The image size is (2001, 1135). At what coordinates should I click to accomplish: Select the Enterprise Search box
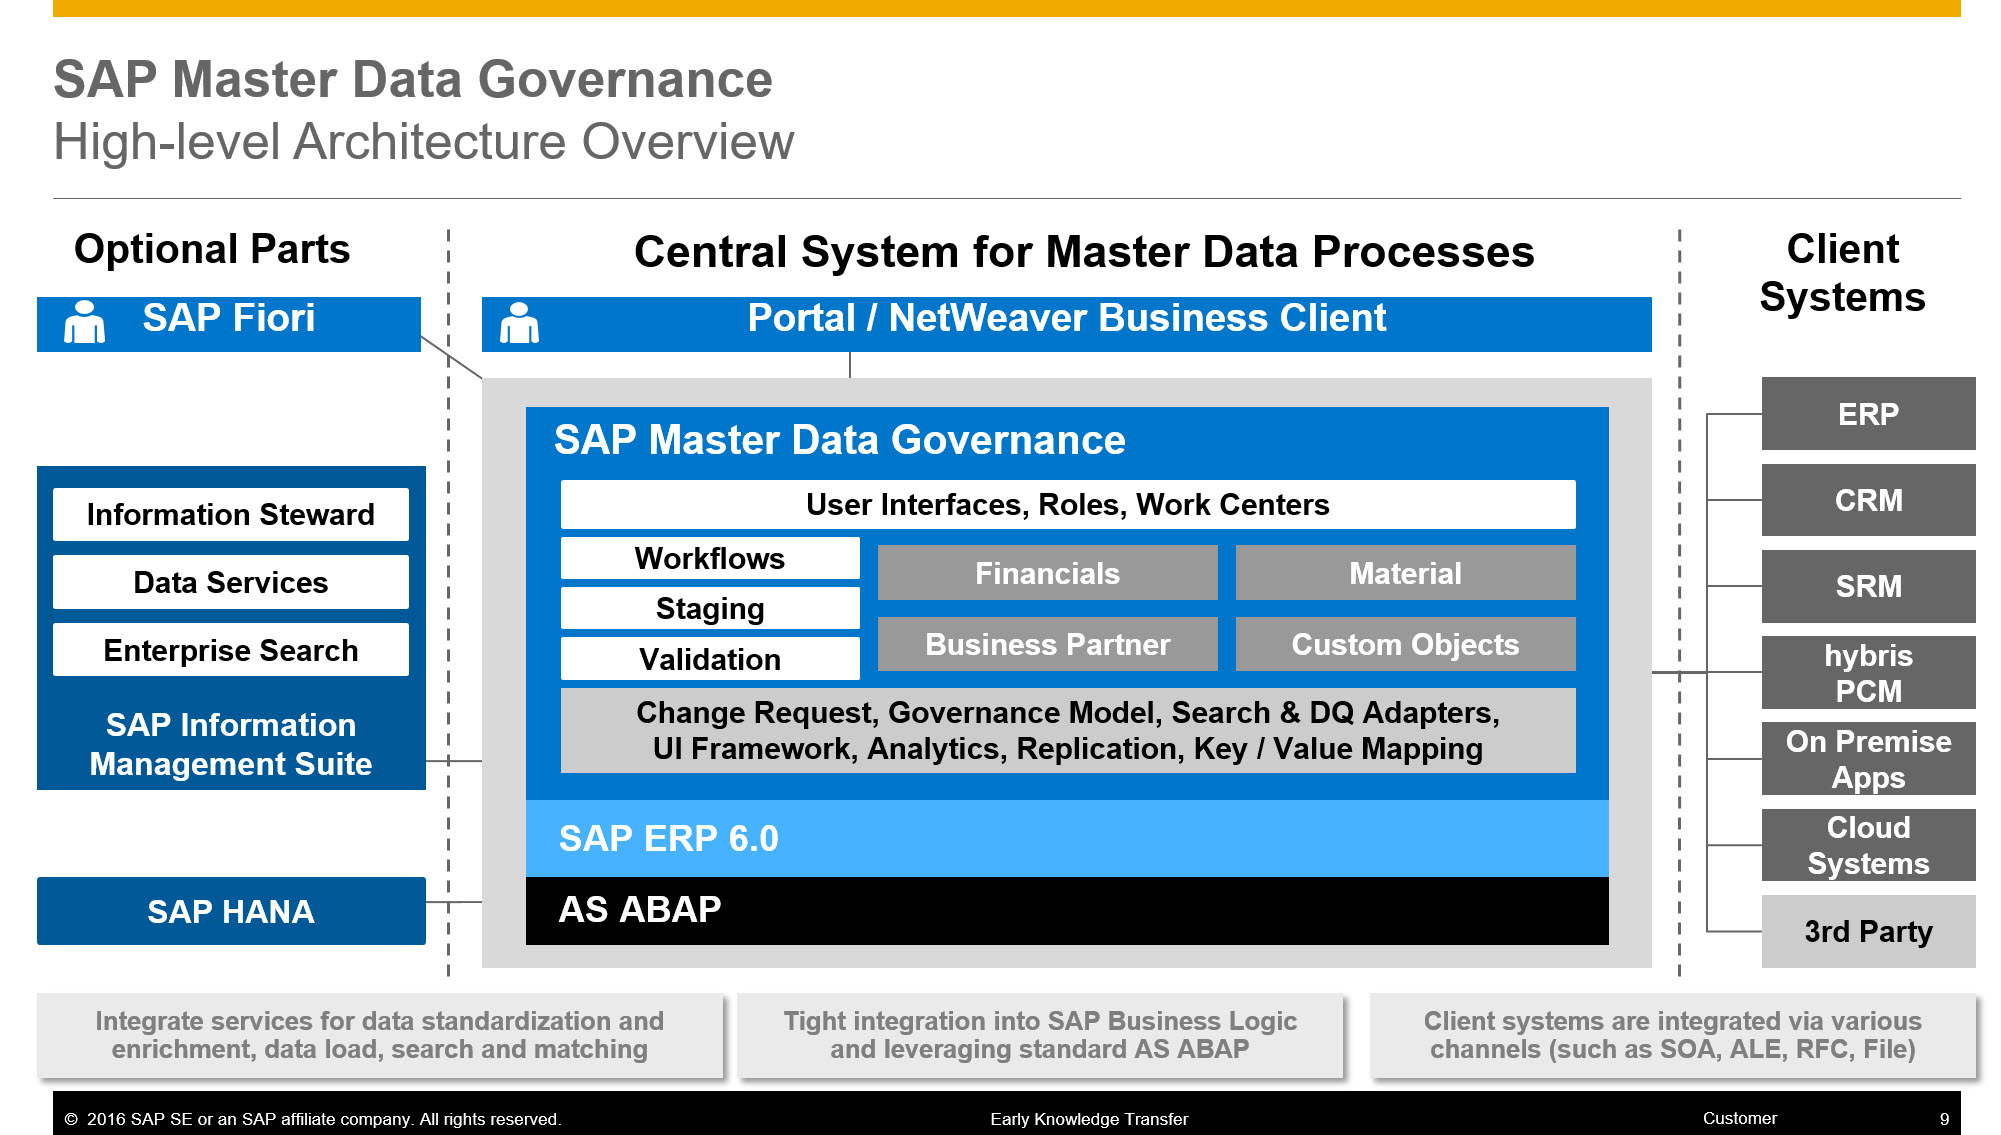231,650
